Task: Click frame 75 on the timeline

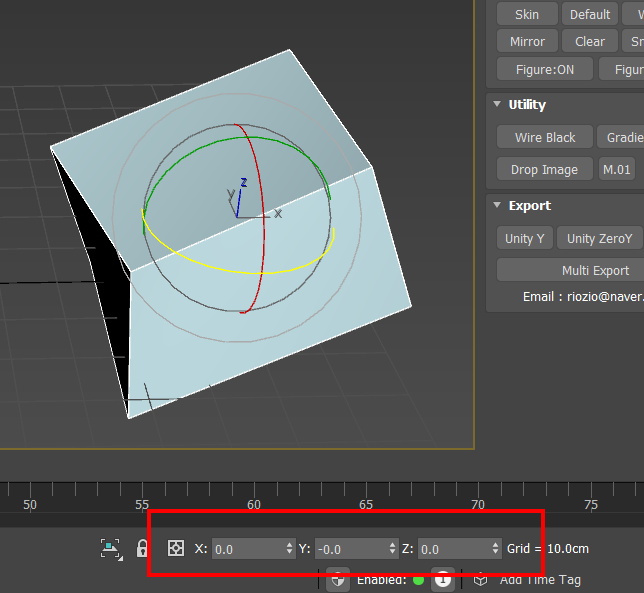Action: [591, 504]
